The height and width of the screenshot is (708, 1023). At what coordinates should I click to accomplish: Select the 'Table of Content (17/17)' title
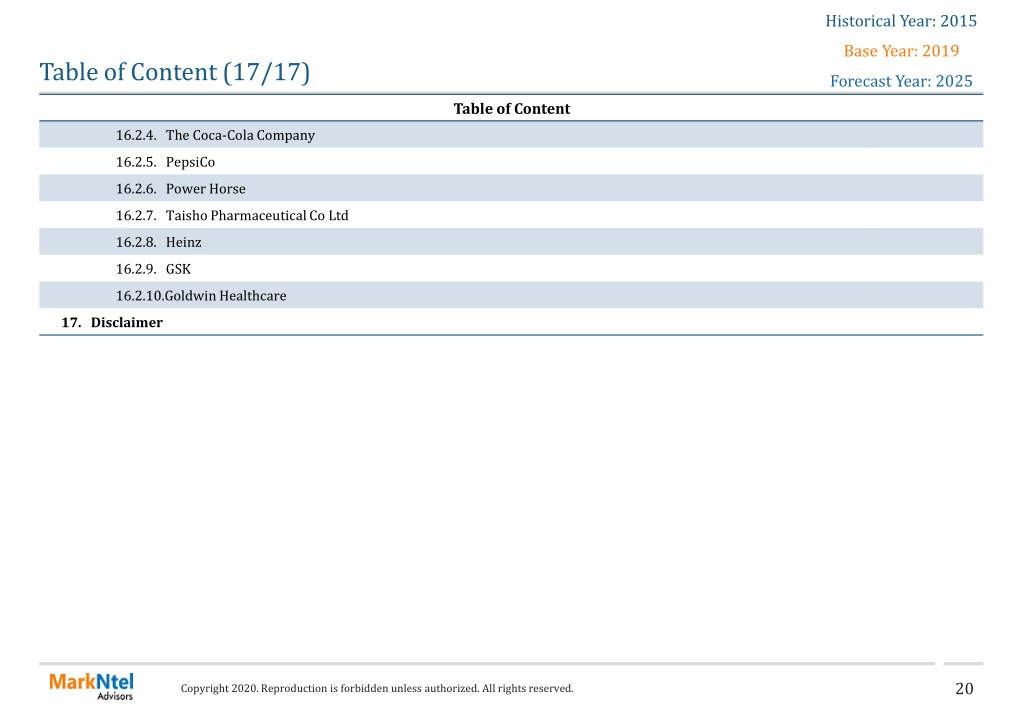click(x=174, y=72)
